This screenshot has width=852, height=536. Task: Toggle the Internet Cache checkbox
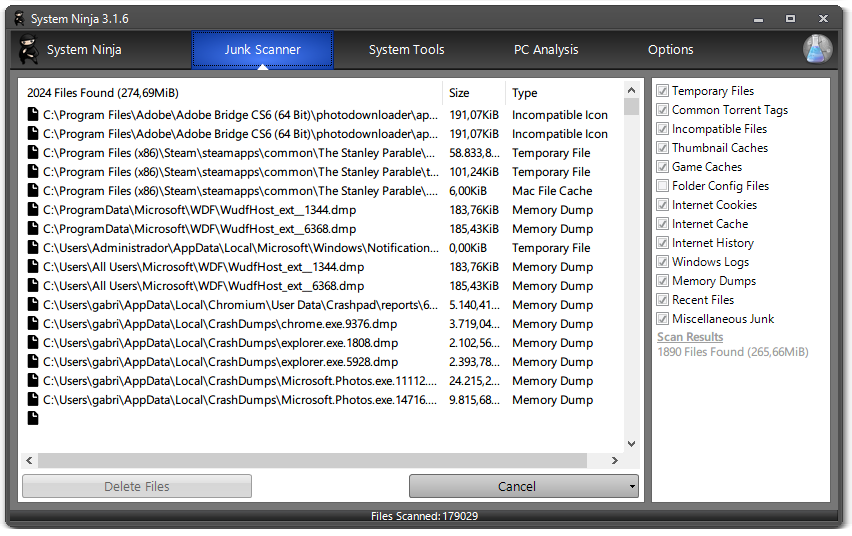click(662, 224)
